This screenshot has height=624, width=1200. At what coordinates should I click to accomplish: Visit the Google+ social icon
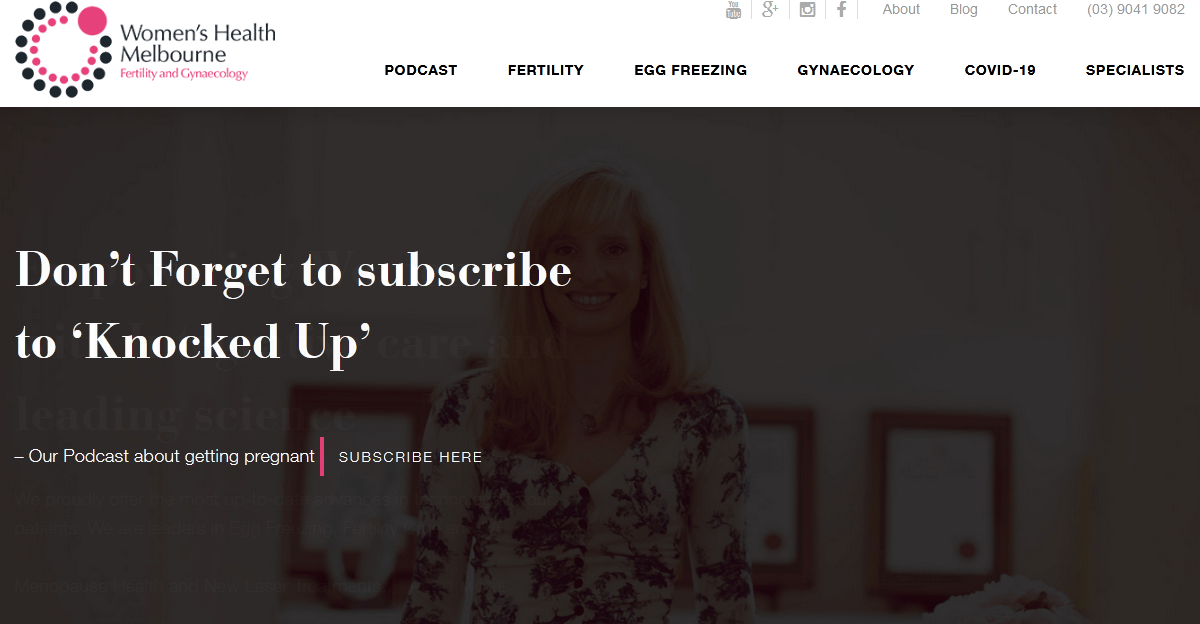(x=770, y=10)
